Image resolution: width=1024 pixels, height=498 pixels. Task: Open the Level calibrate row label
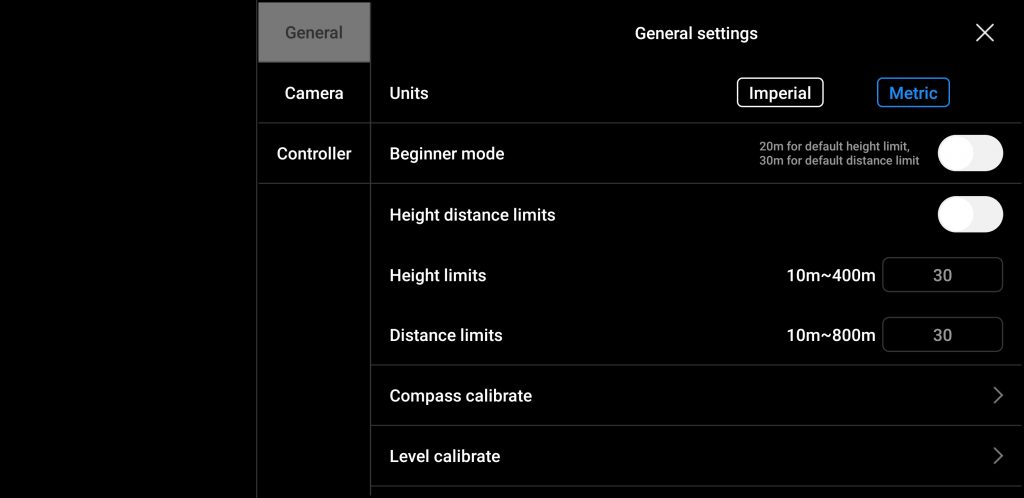click(445, 456)
